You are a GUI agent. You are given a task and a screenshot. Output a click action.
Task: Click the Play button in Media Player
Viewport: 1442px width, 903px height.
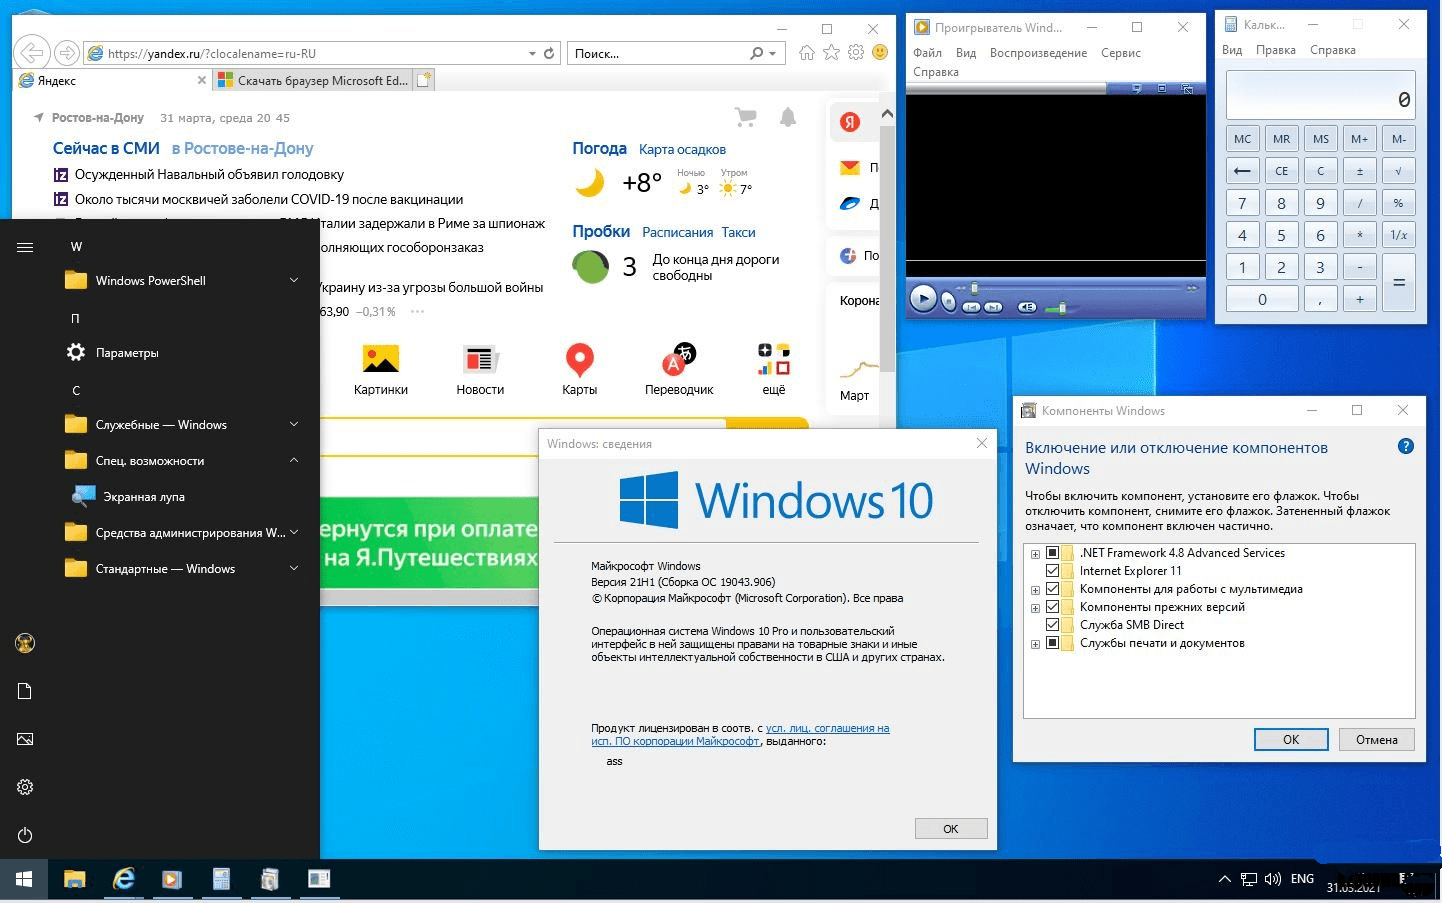(923, 298)
